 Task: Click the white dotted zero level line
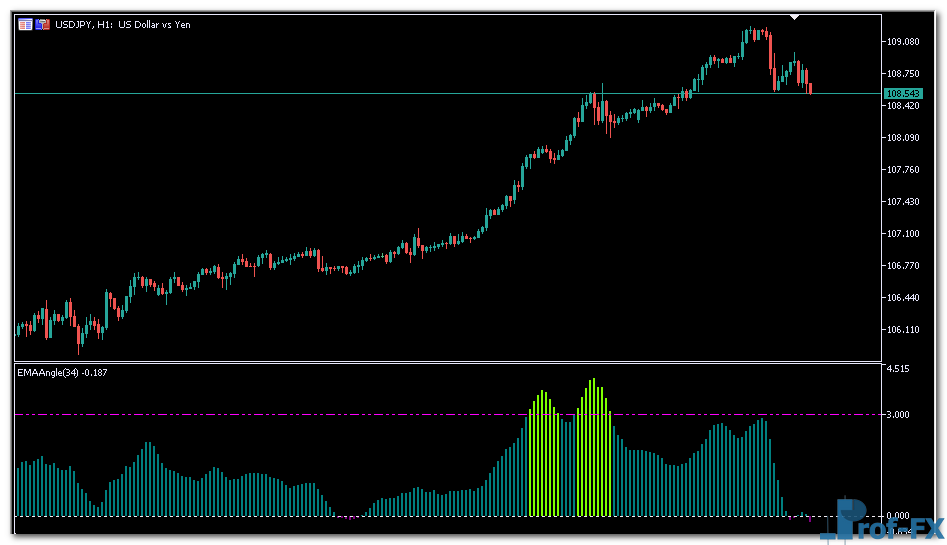pos(300,516)
